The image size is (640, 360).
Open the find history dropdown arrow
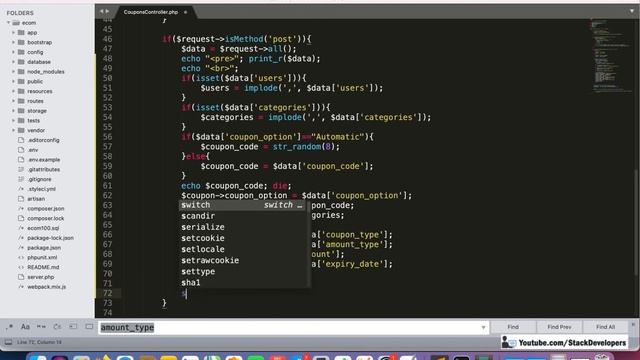[483, 327]
